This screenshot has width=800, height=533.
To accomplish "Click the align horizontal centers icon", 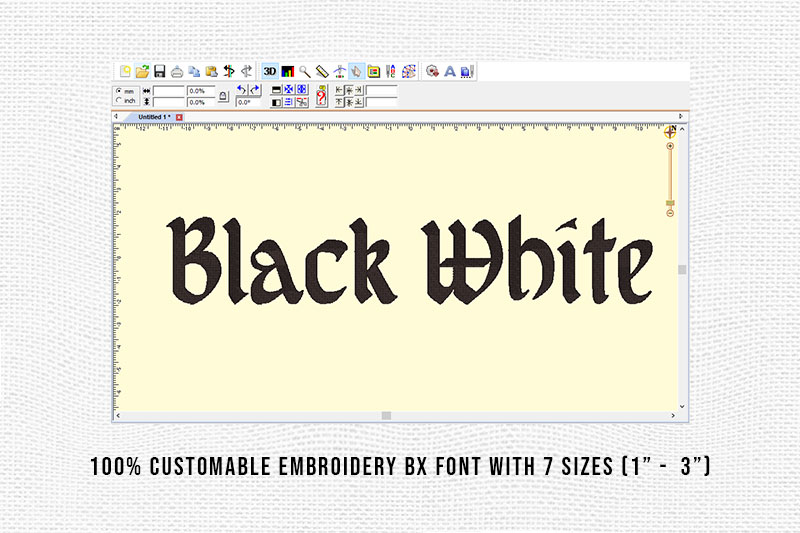I will [349, 90].
